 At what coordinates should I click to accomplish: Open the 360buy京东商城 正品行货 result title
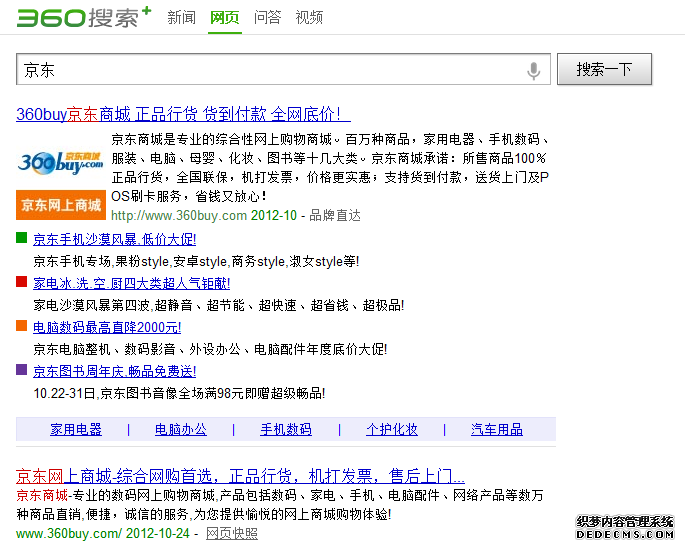183,114
